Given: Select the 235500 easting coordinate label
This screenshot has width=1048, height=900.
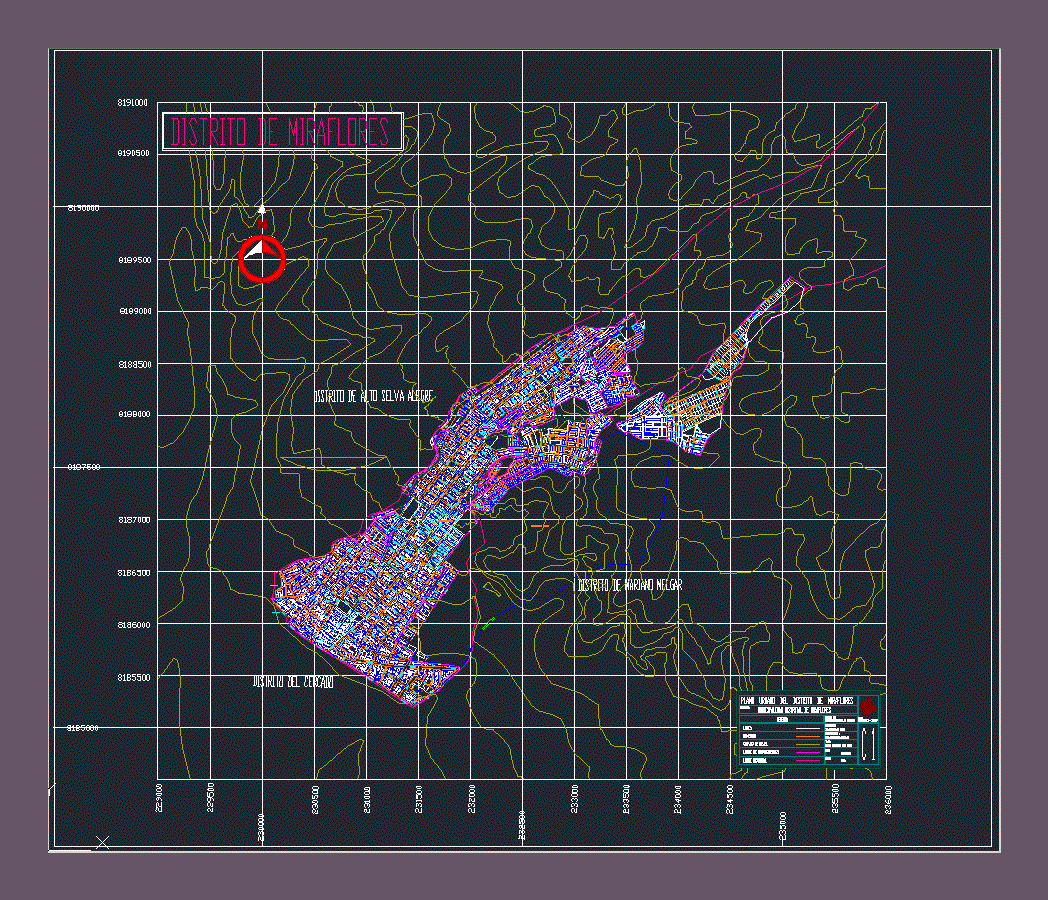Looking at the screenshot, I should 835,799.
